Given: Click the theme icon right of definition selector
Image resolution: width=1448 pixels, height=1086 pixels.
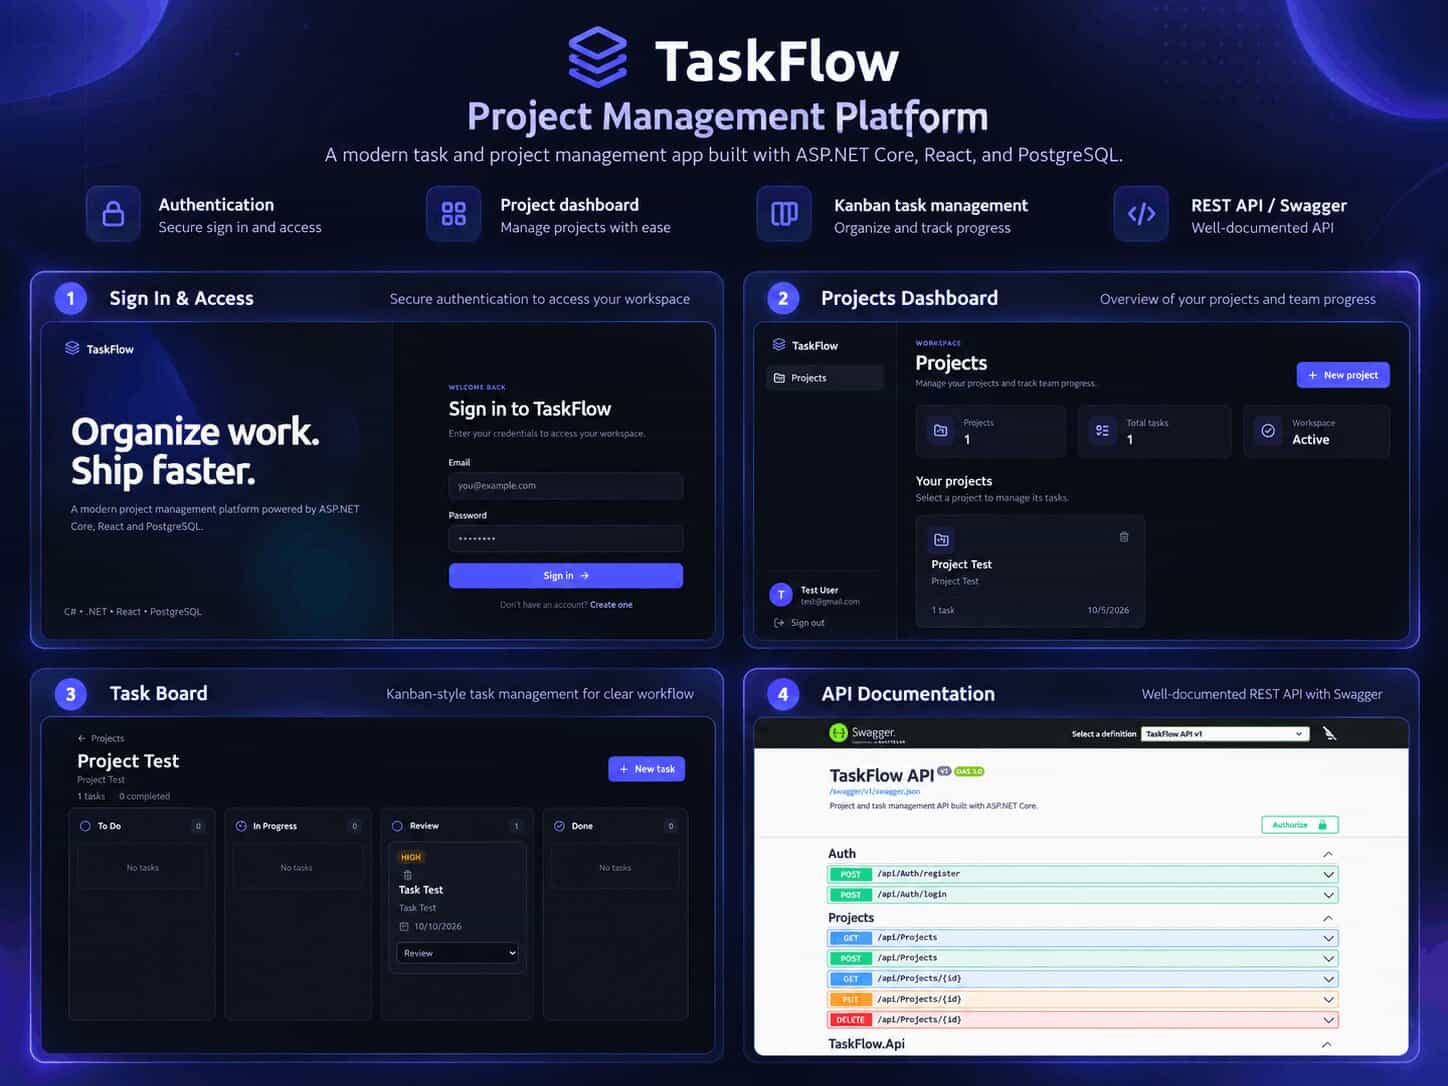Looking at the screenshot, I should [1329, 733].
